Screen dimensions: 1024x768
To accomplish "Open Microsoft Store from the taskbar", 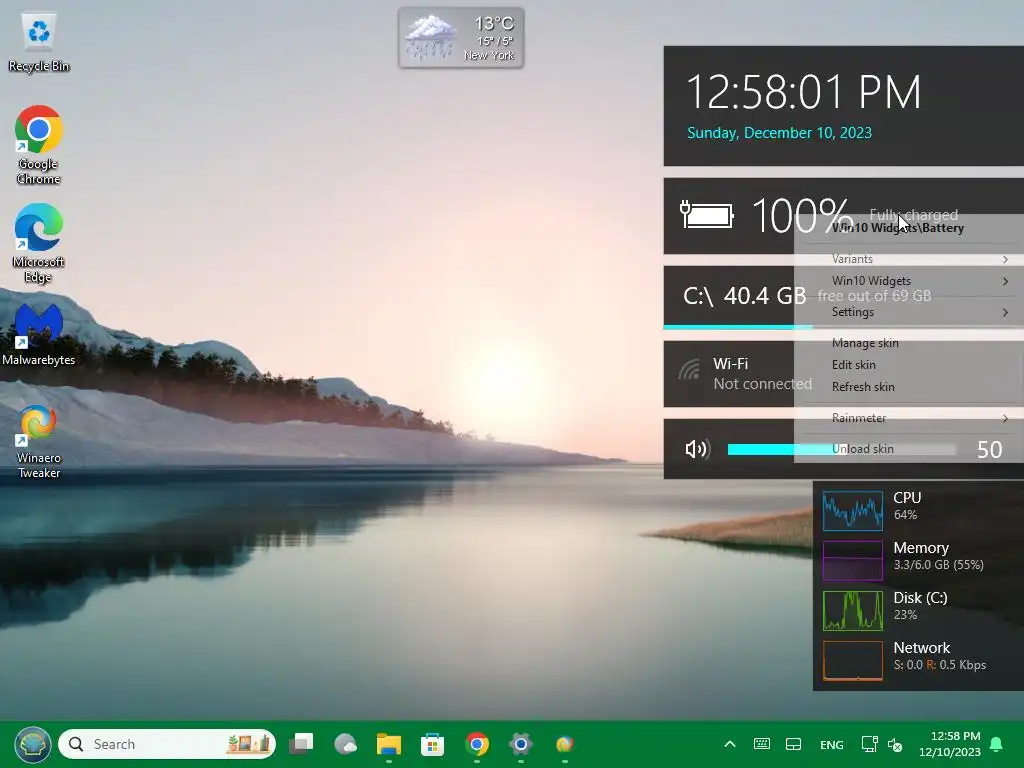I will (x=432, y=744).
